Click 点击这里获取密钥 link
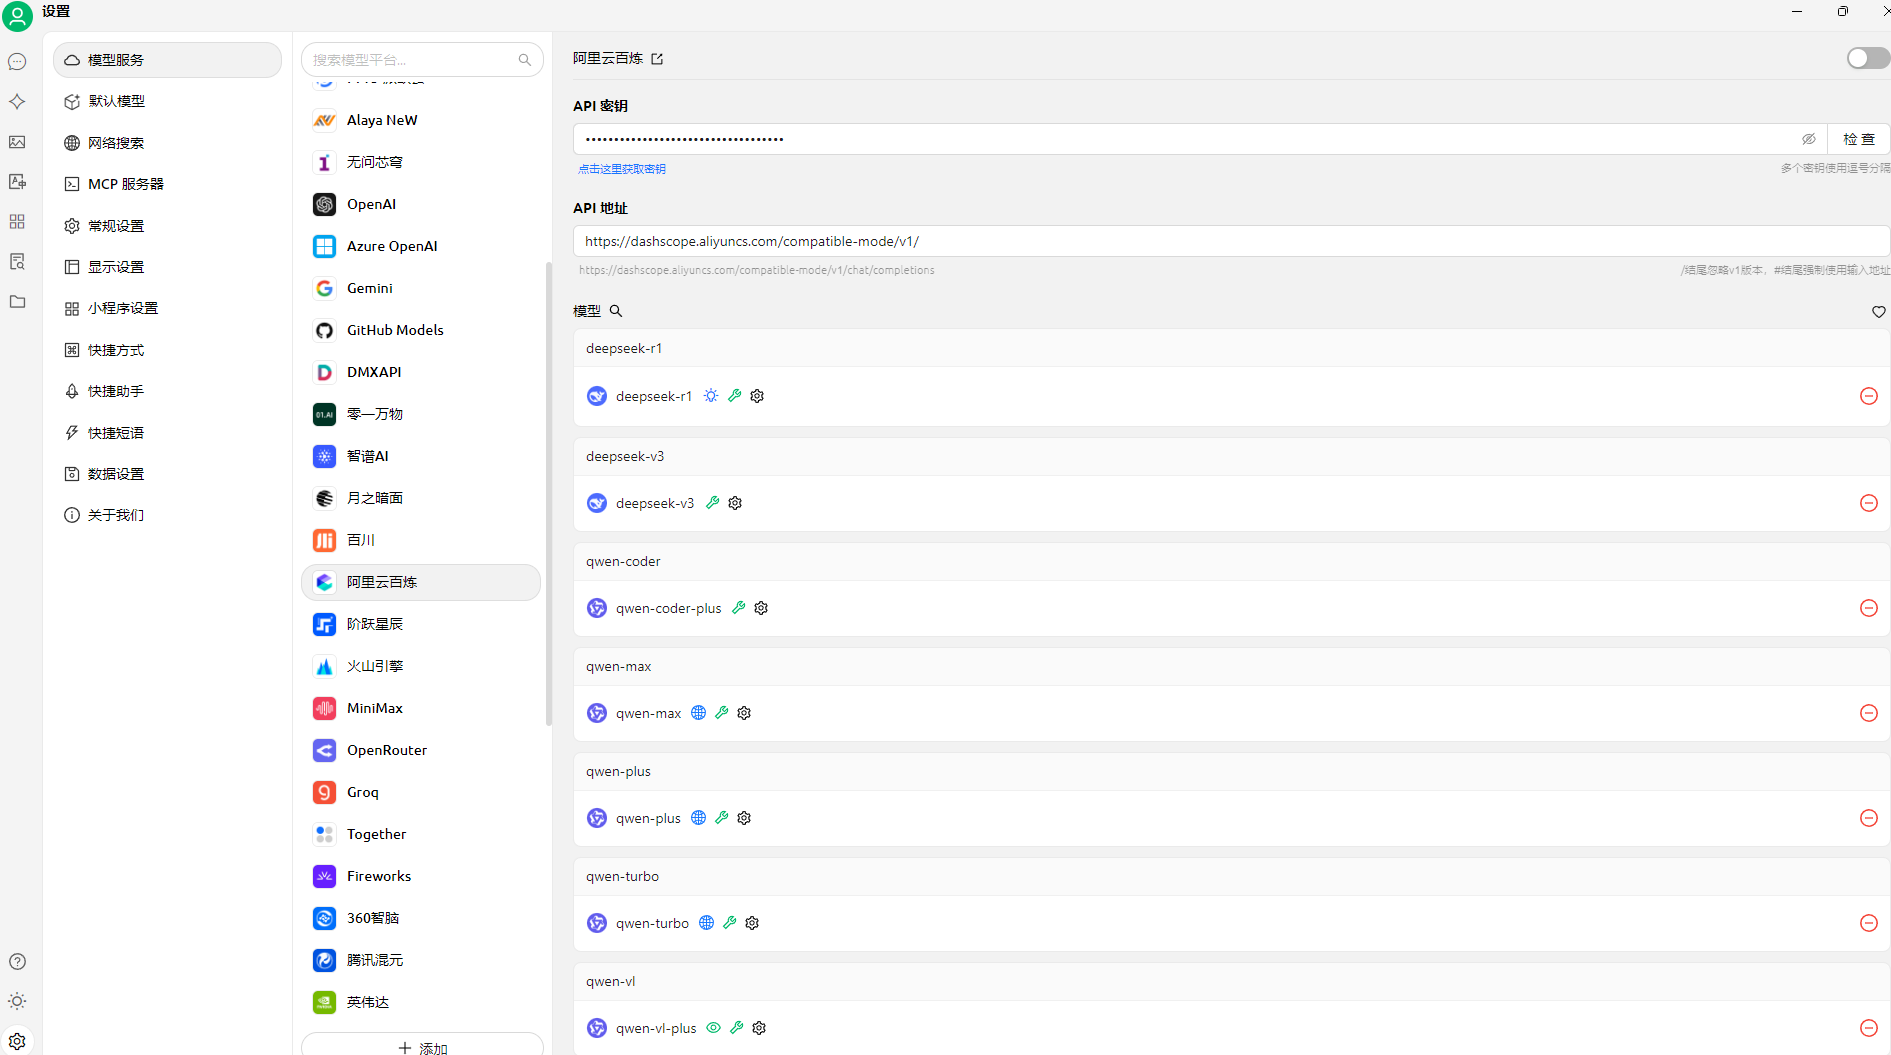 pos(622,169)
